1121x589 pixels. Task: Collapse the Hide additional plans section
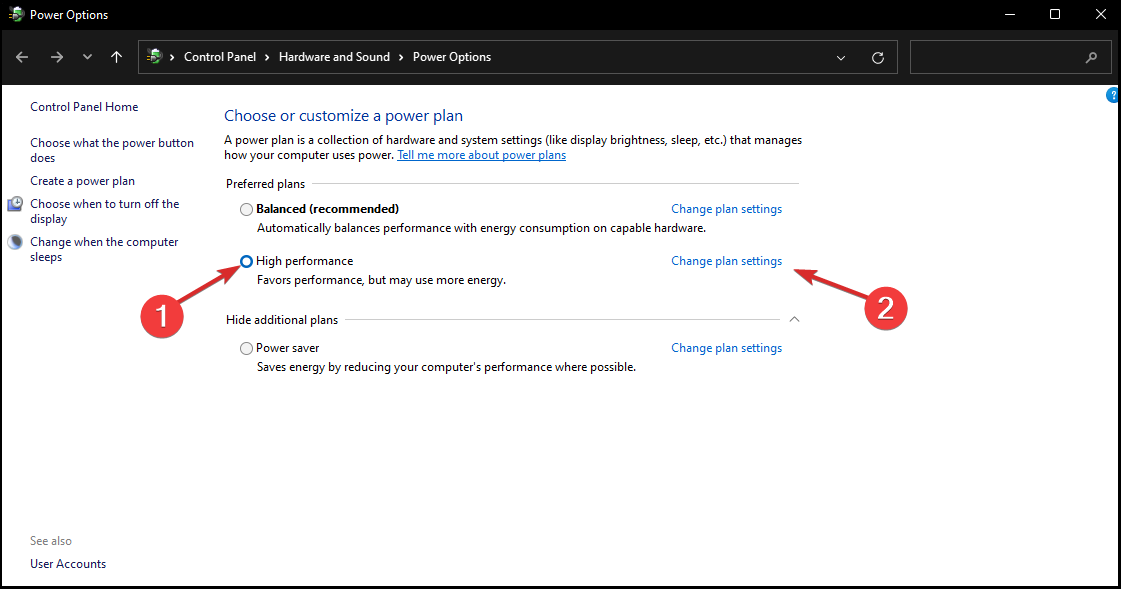(x=795, y=320)
